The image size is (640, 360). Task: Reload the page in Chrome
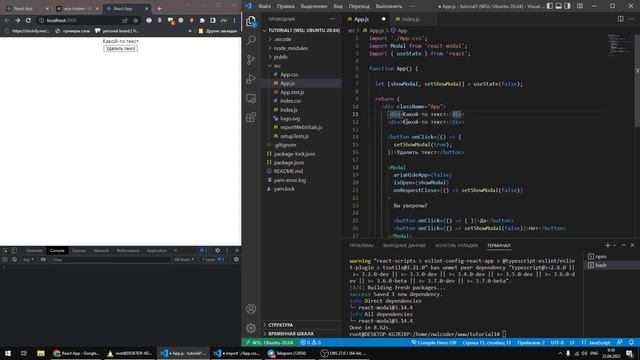(x=28, y=20)
